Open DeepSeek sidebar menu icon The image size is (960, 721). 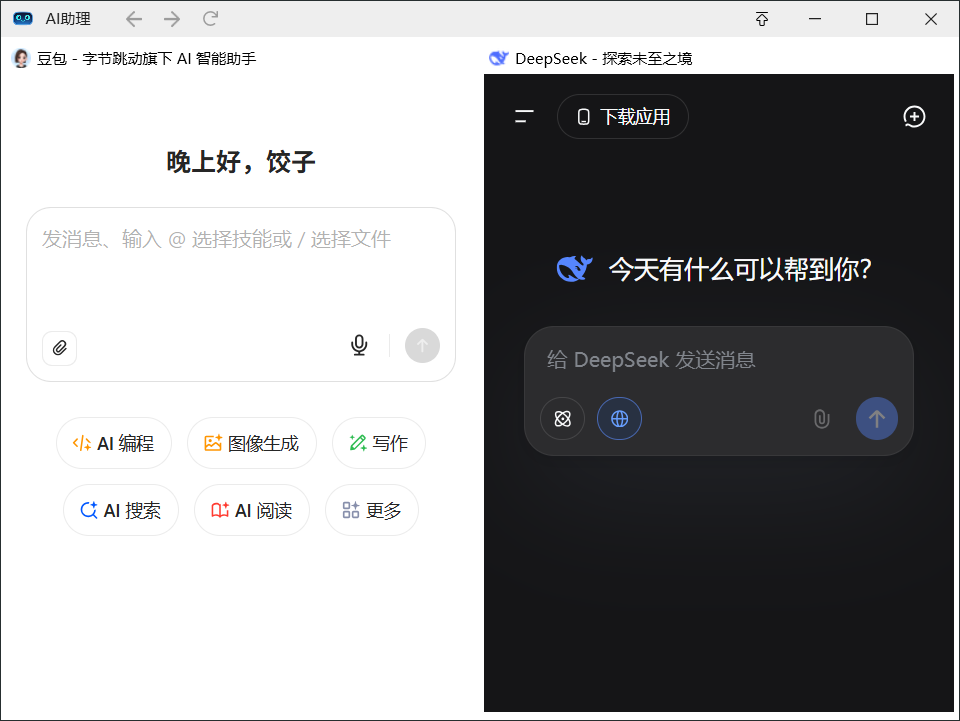pyautogui.click(x=524, y=116)
